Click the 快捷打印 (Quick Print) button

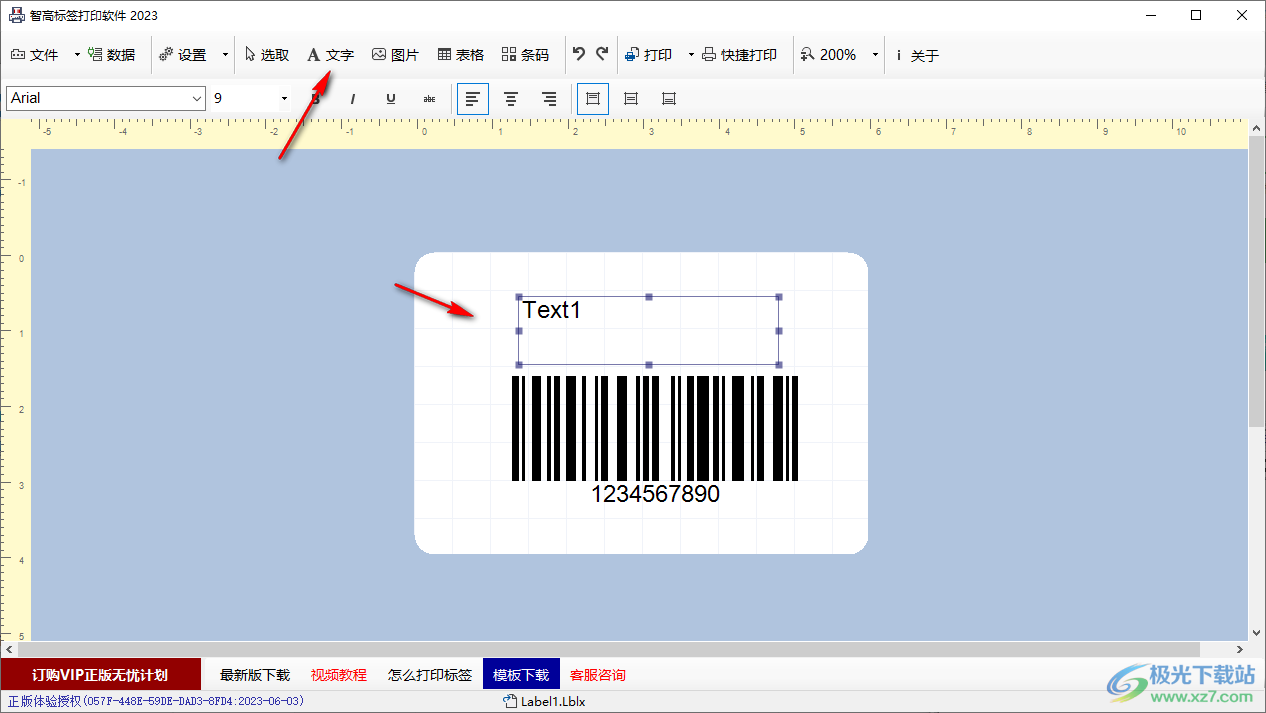tap(739, 55)
